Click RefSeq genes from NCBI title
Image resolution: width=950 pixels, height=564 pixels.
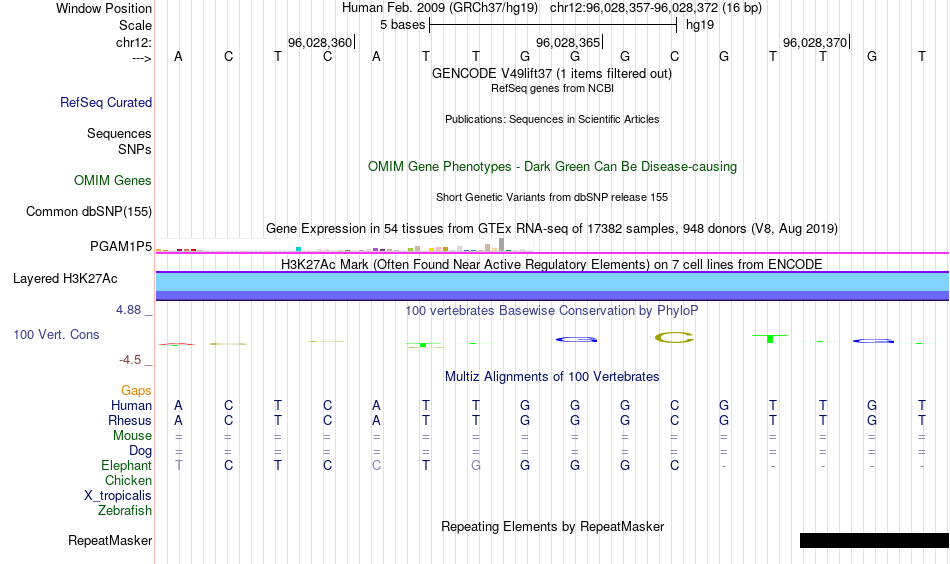[x=552, y=88]
